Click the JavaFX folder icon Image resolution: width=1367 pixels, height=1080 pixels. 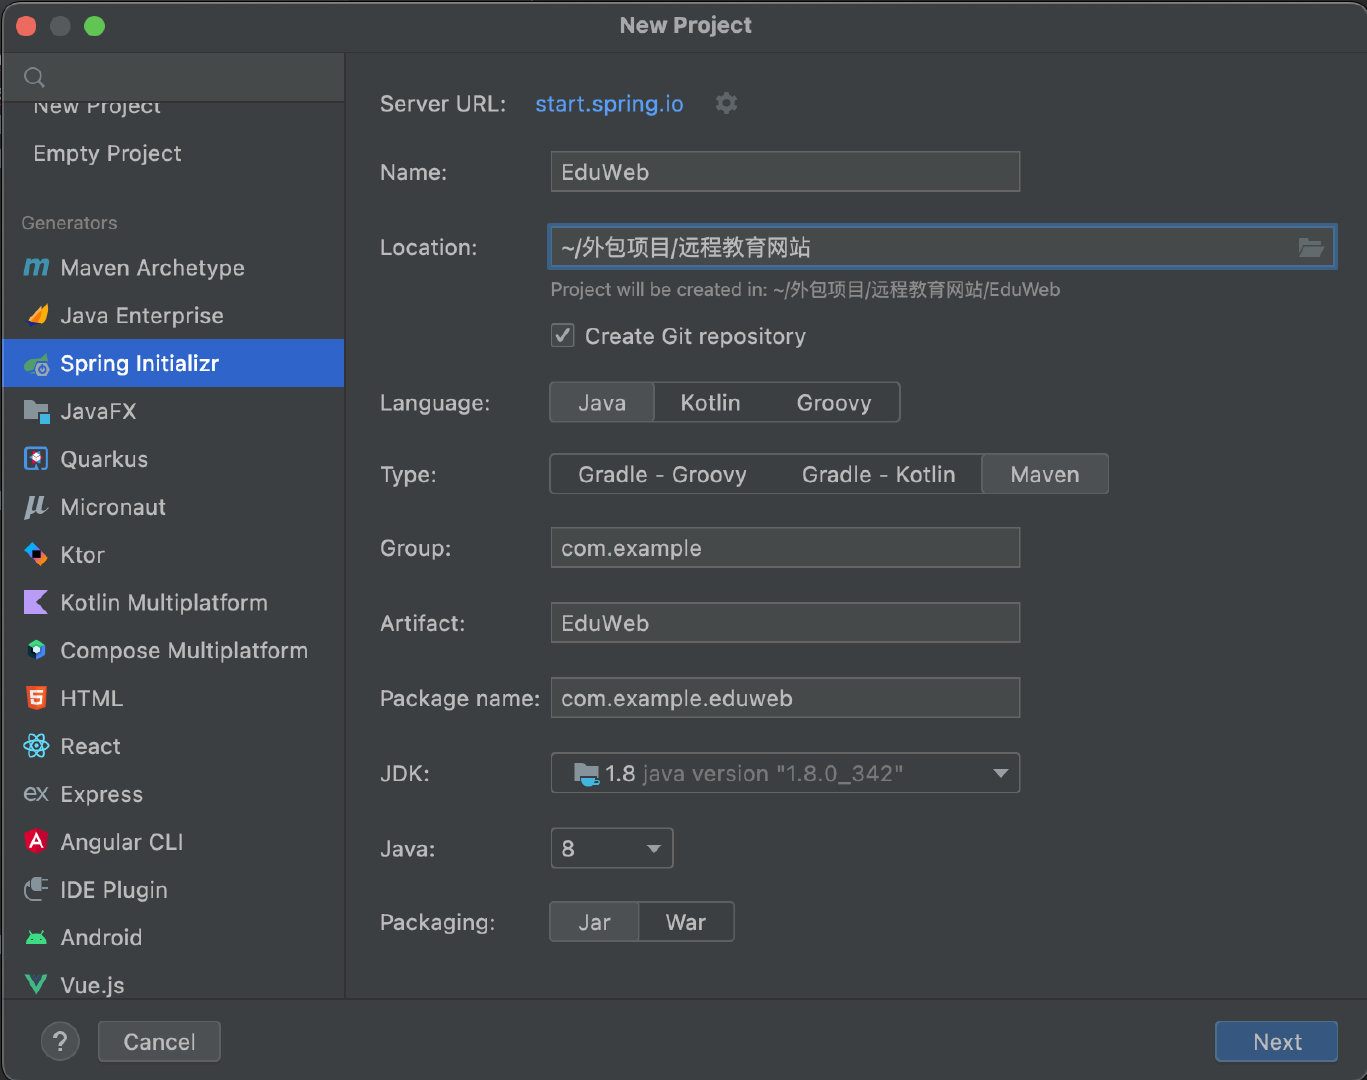click(x=37, y=411)
